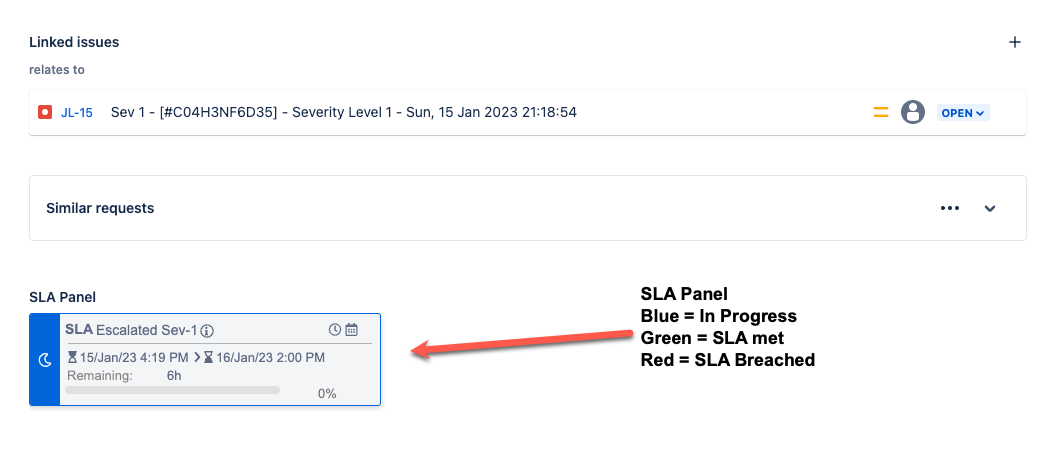Viewport: 1046px width, 454px height.
Task: Open the Similar requests more options menu
Action: (949, 208)
